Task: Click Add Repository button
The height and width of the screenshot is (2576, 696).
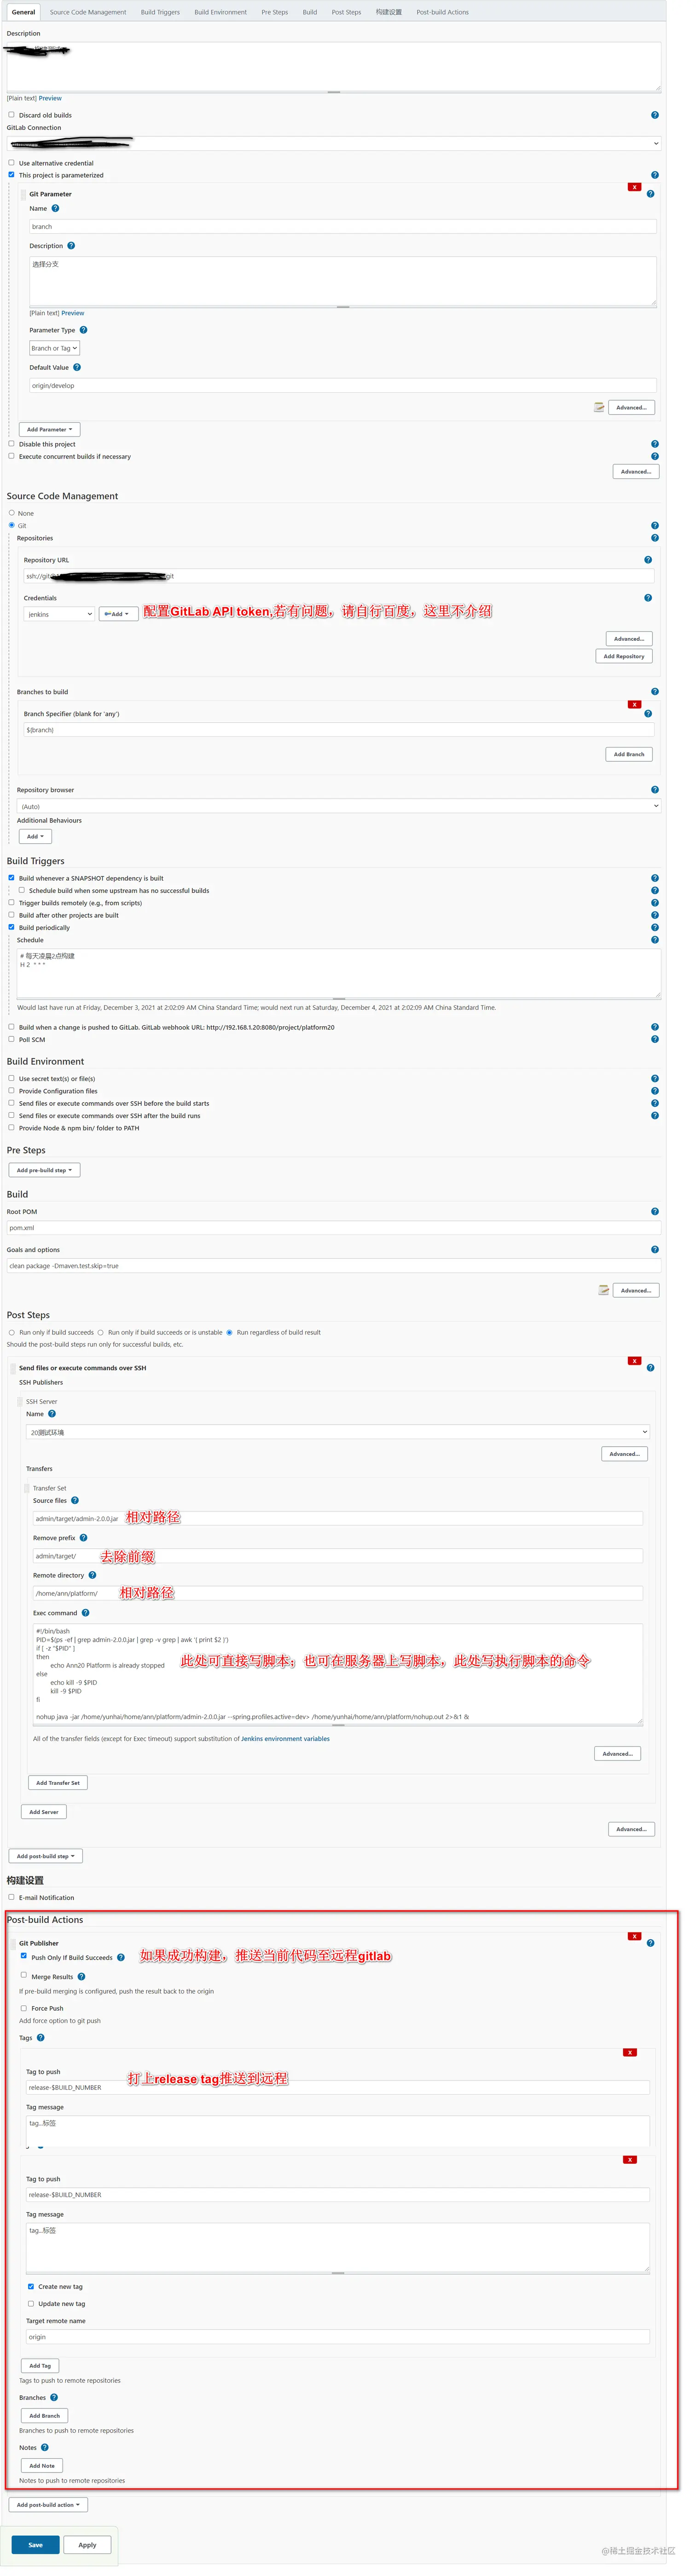Action: tap(624, 656)
